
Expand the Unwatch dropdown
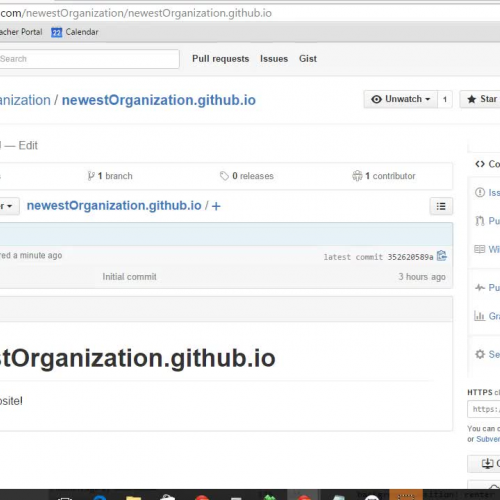[401, 99]
